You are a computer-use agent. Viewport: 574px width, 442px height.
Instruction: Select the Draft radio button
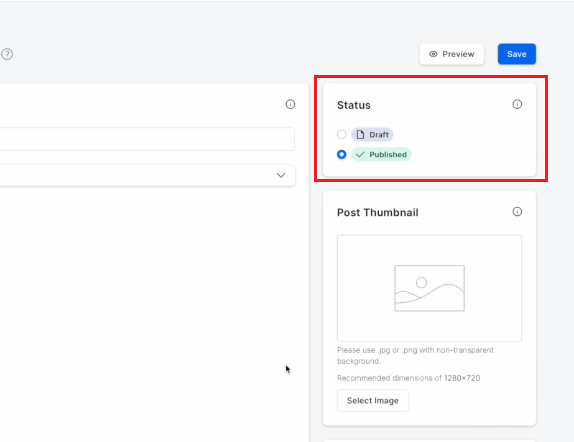coord(342,135)
